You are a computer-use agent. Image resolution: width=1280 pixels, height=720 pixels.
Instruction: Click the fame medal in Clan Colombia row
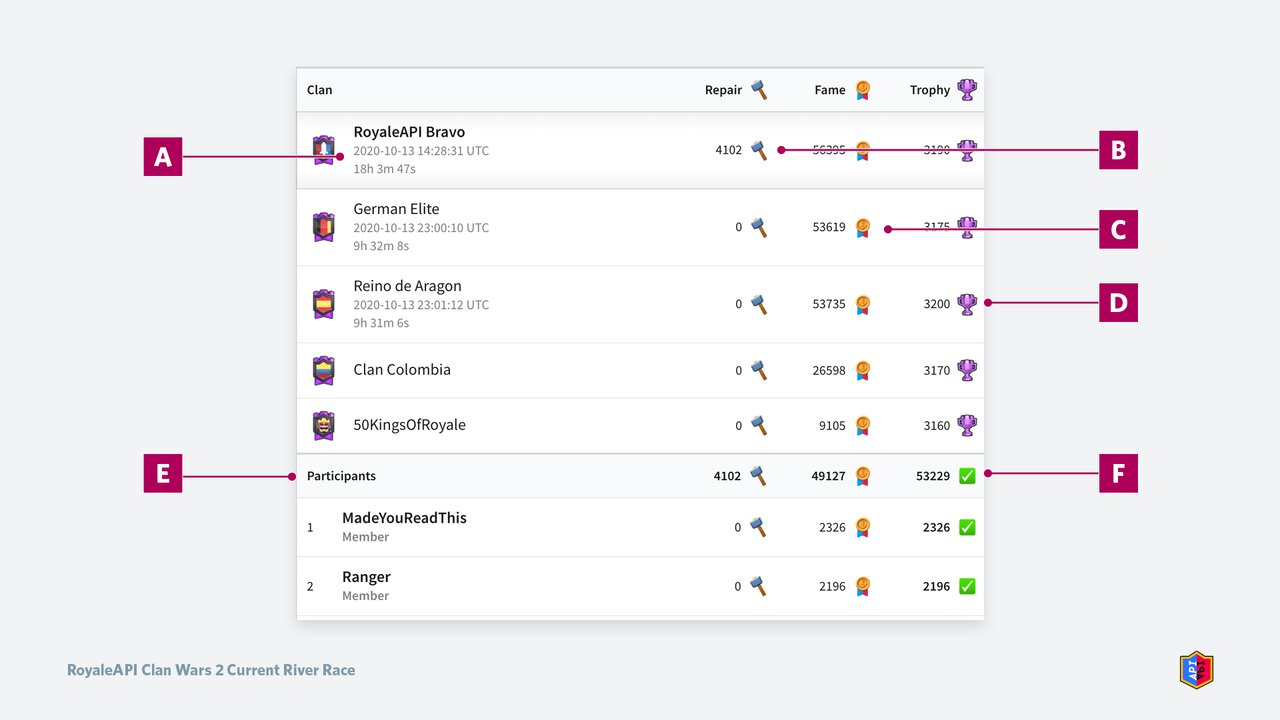pos(862,370)
